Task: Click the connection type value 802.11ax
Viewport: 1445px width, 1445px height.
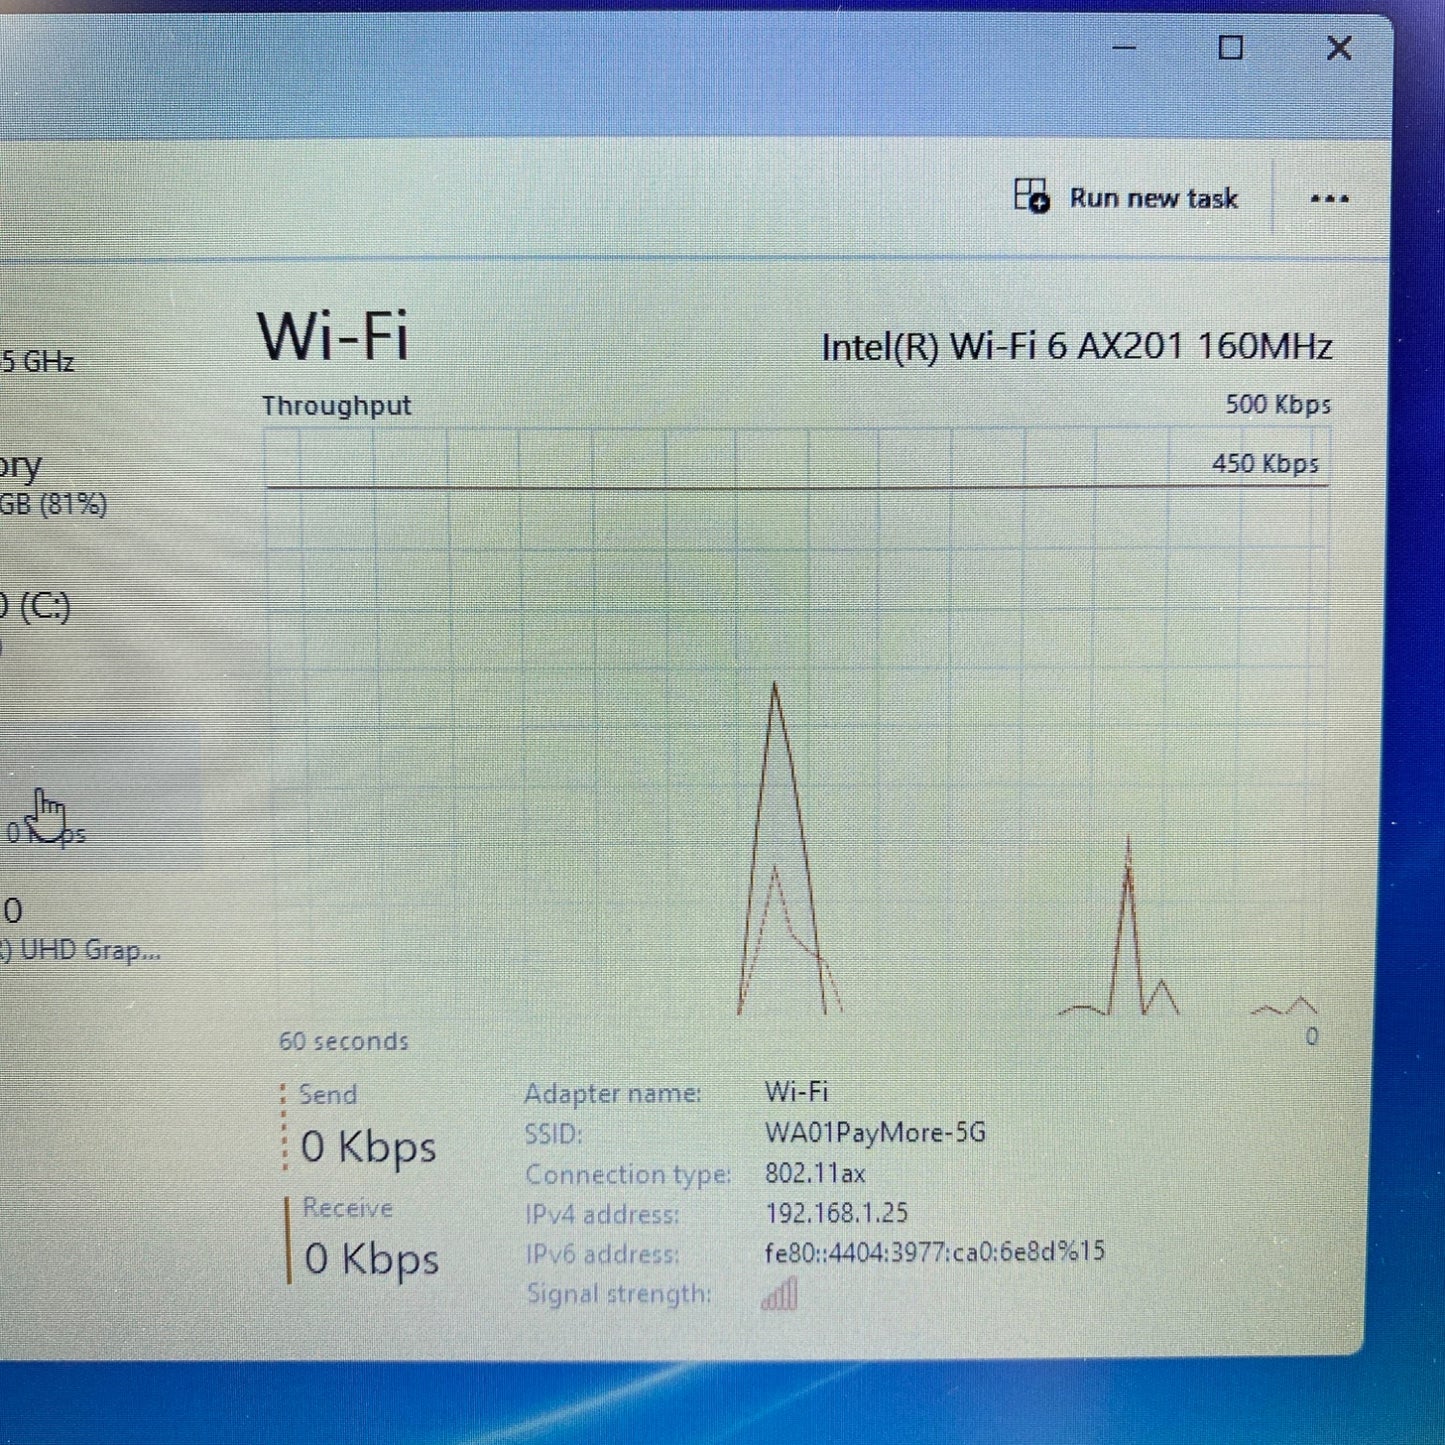Action: (815, 1173)
